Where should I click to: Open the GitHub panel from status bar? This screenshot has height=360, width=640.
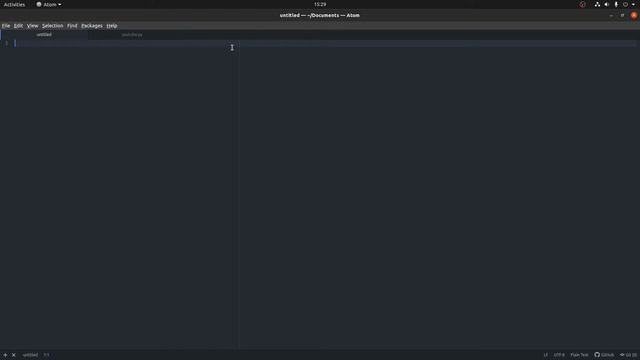pos(604,355)
